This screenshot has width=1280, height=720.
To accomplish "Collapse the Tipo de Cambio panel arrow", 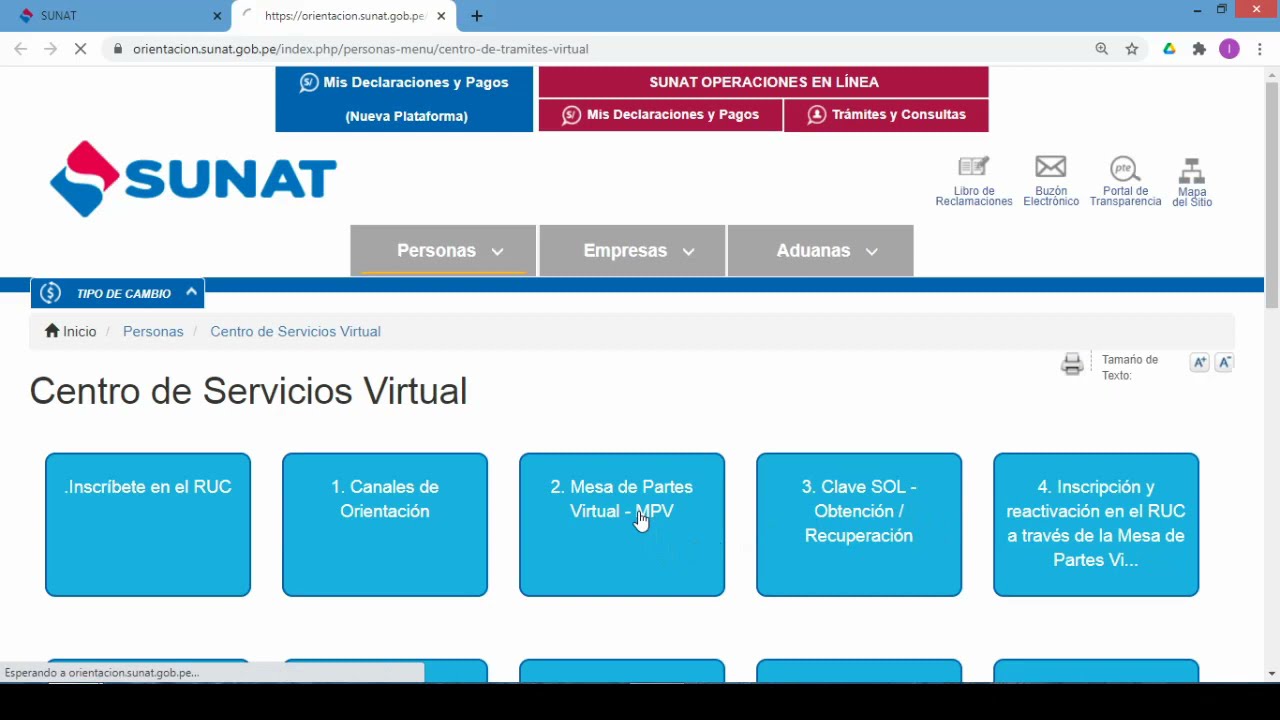I will click(191, 292).
